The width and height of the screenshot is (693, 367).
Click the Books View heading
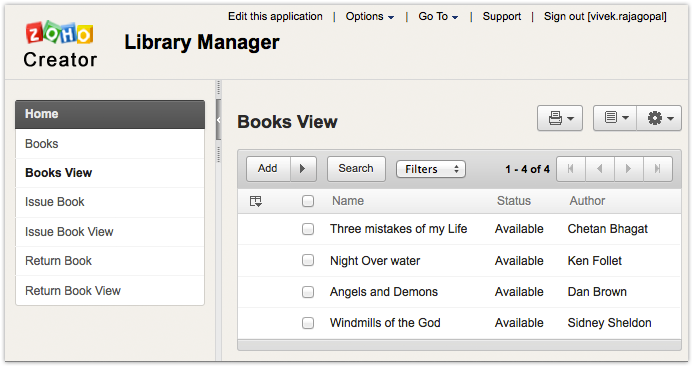287,122
